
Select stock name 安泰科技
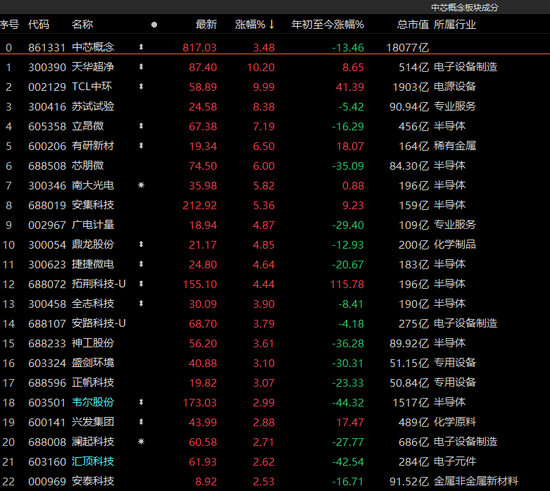point(93,481)
